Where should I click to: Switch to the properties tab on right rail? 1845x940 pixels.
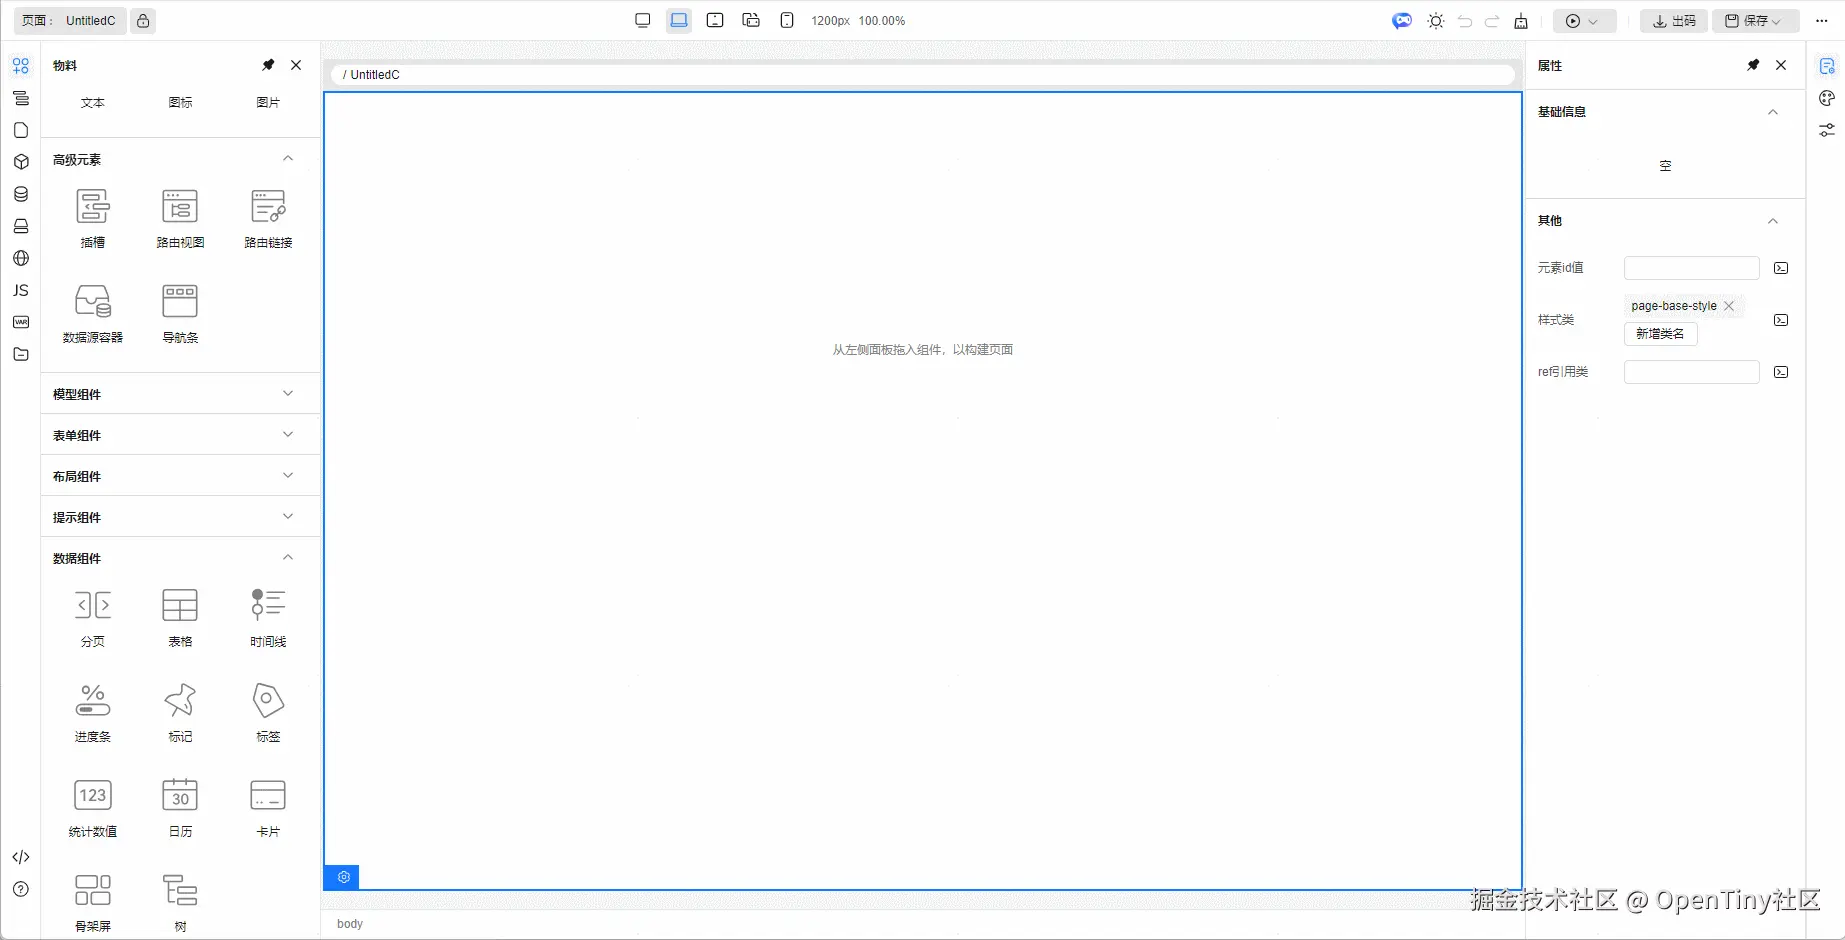coord(1827,66)
